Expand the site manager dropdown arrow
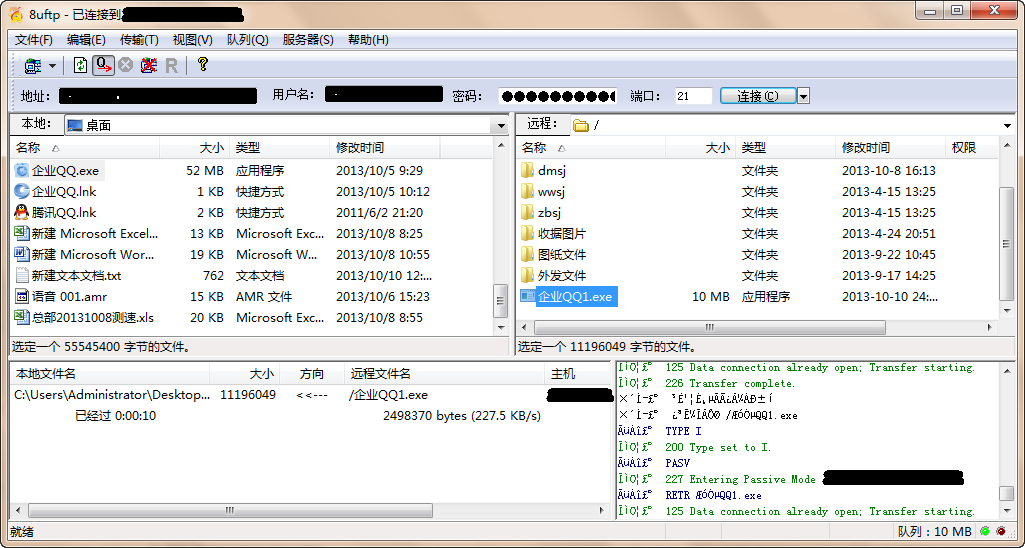 tap(53, 66)
